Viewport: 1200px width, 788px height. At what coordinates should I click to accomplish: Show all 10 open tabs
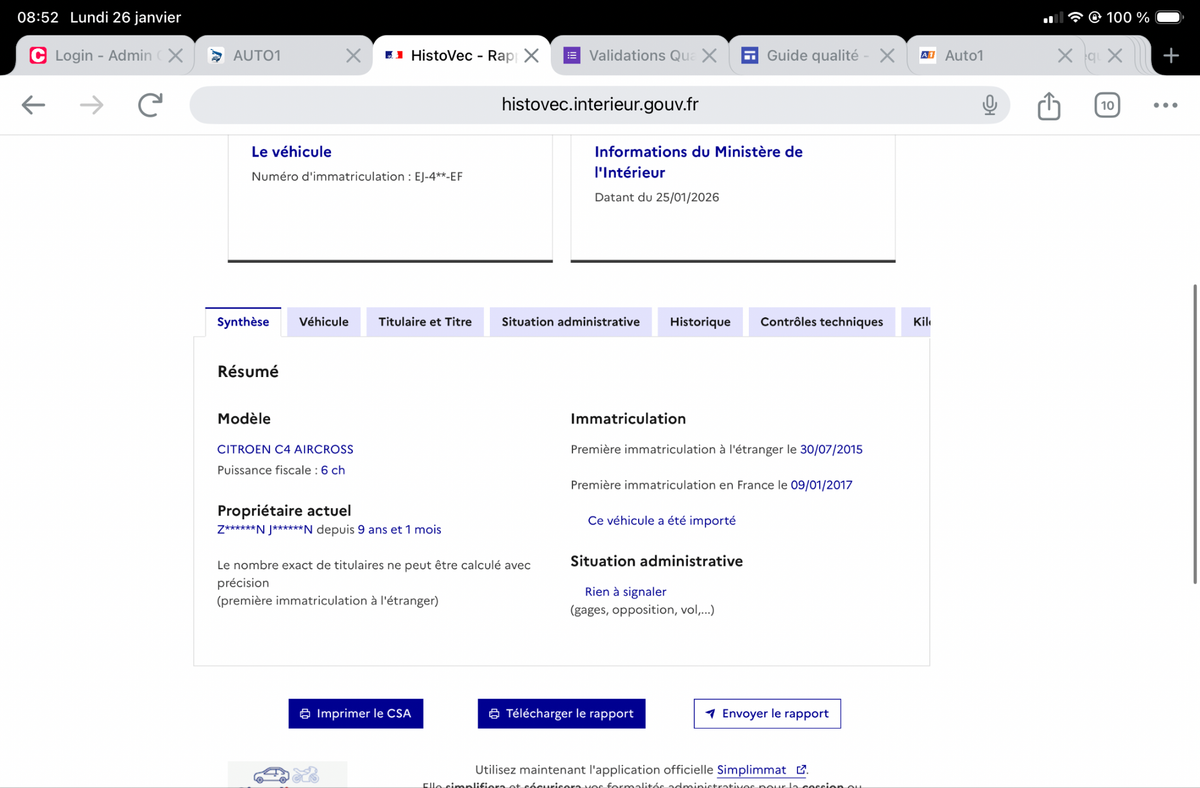[1106, 105]
